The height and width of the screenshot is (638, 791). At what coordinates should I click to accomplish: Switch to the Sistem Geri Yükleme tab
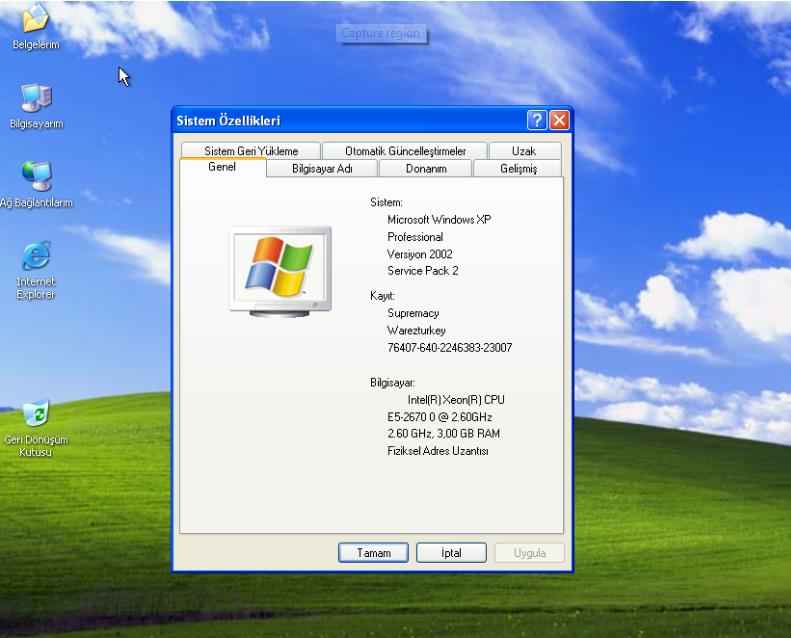(251, 151)
